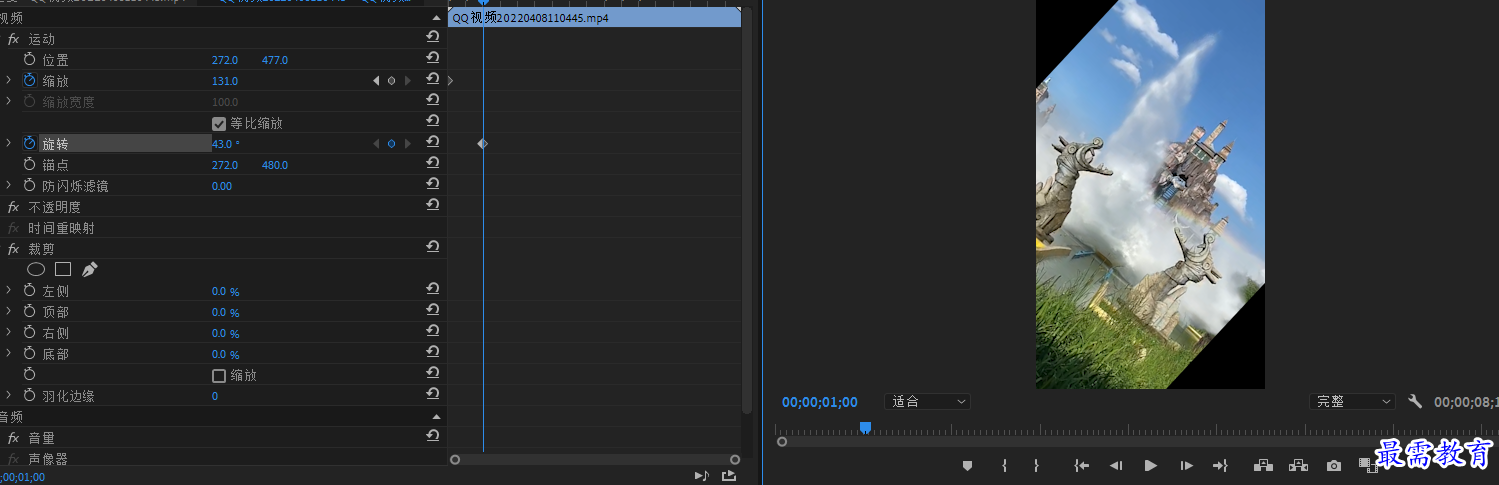Uncheck the 等比缩放 checkbox
Viewport: 1499px width, 485px height.
point(219,124)
